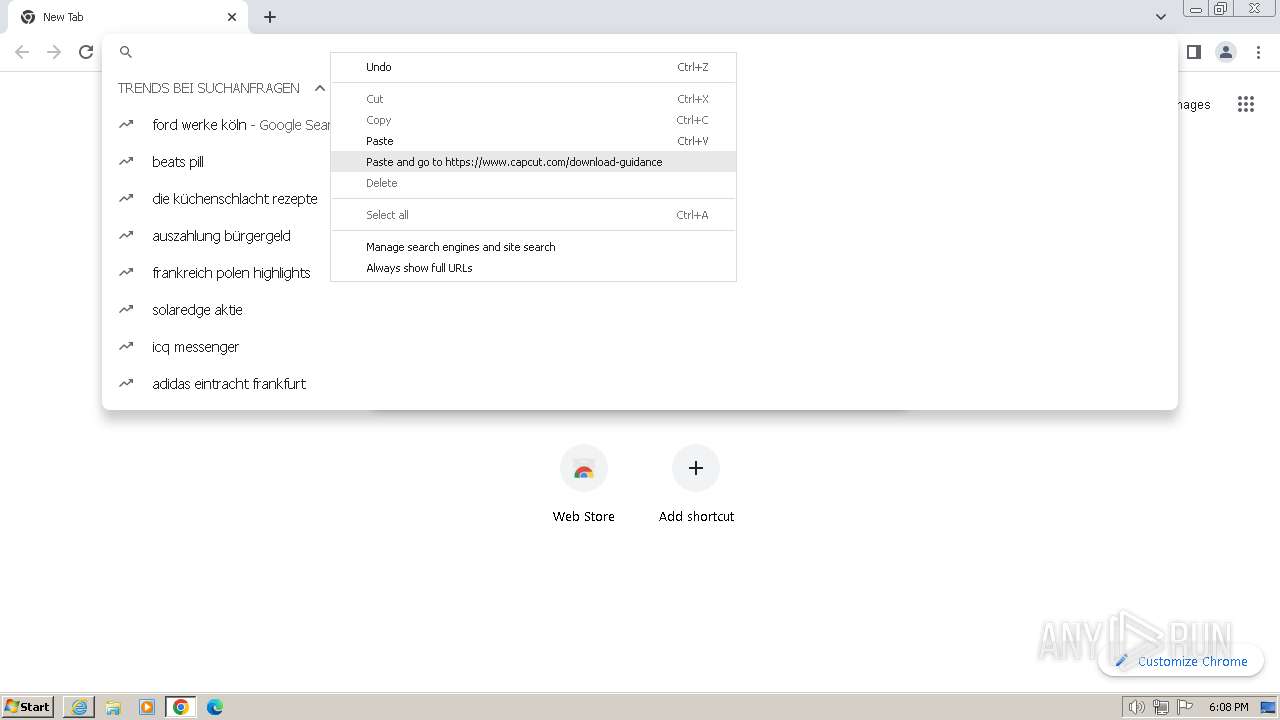Open the profile avatar icon
This screenshot has height=720, width=1280.
1226,52
